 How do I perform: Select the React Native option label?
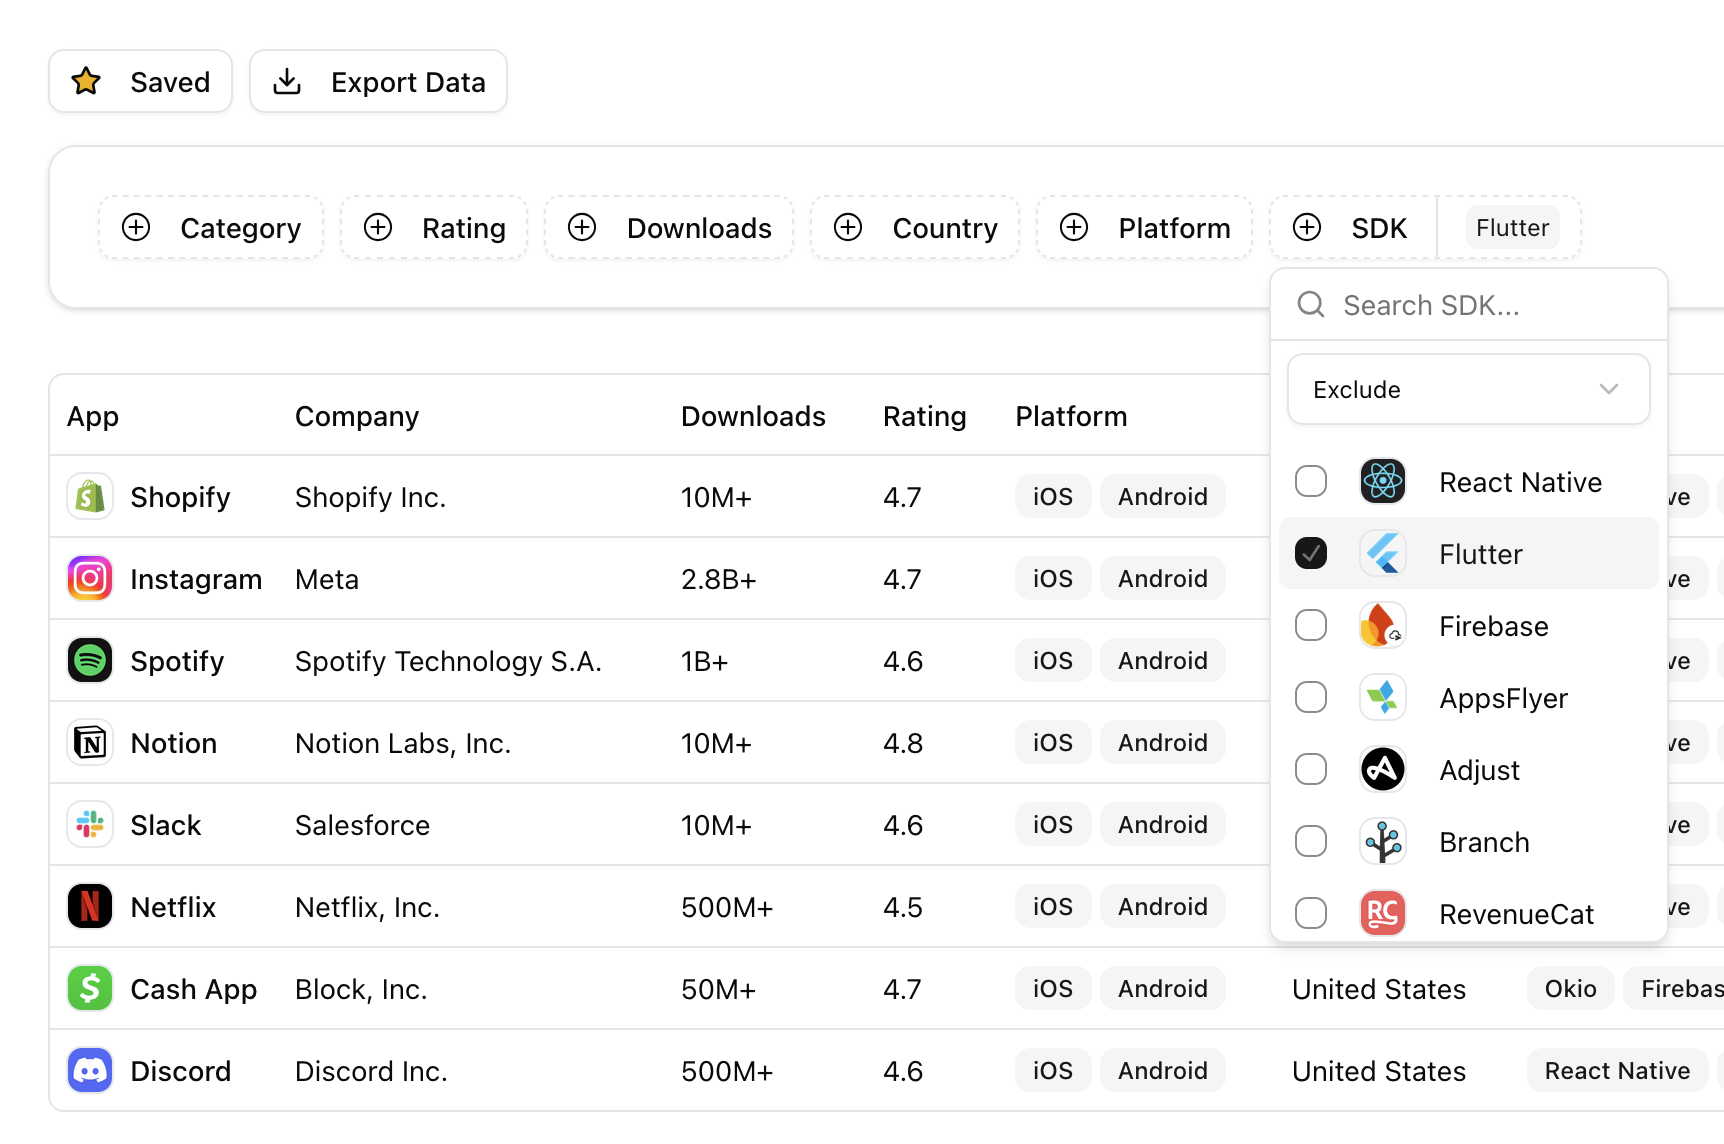(x=1520, y=481)
